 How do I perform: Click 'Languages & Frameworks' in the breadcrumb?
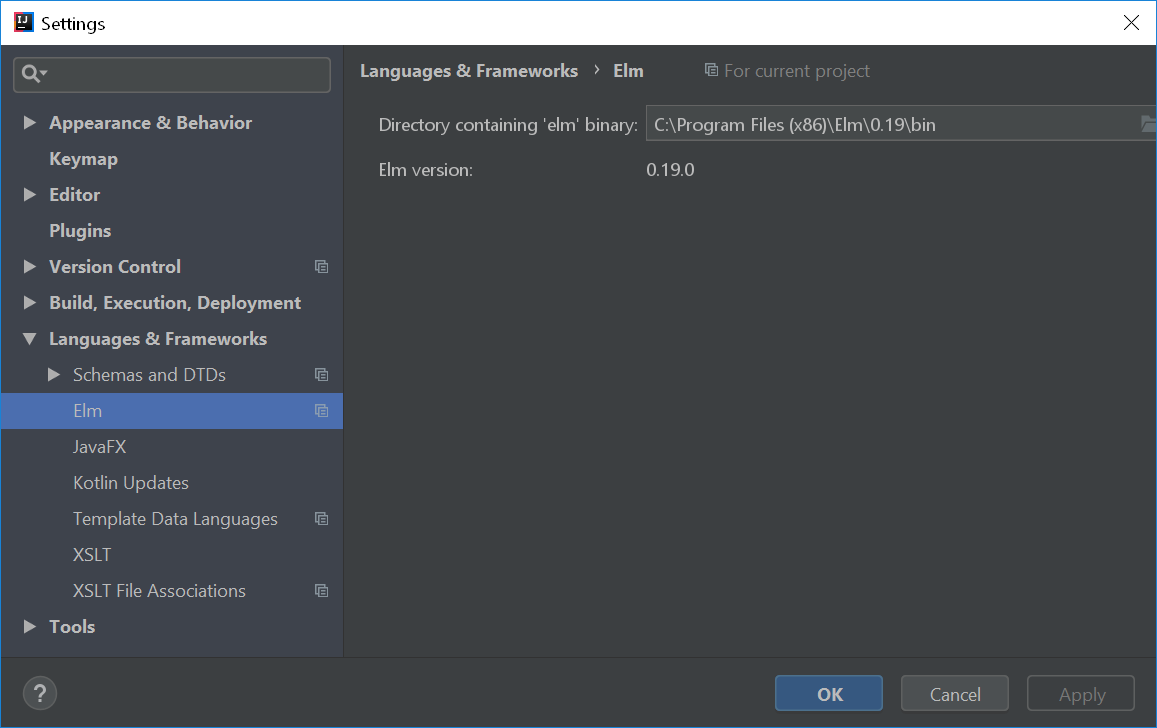[468, 70]
